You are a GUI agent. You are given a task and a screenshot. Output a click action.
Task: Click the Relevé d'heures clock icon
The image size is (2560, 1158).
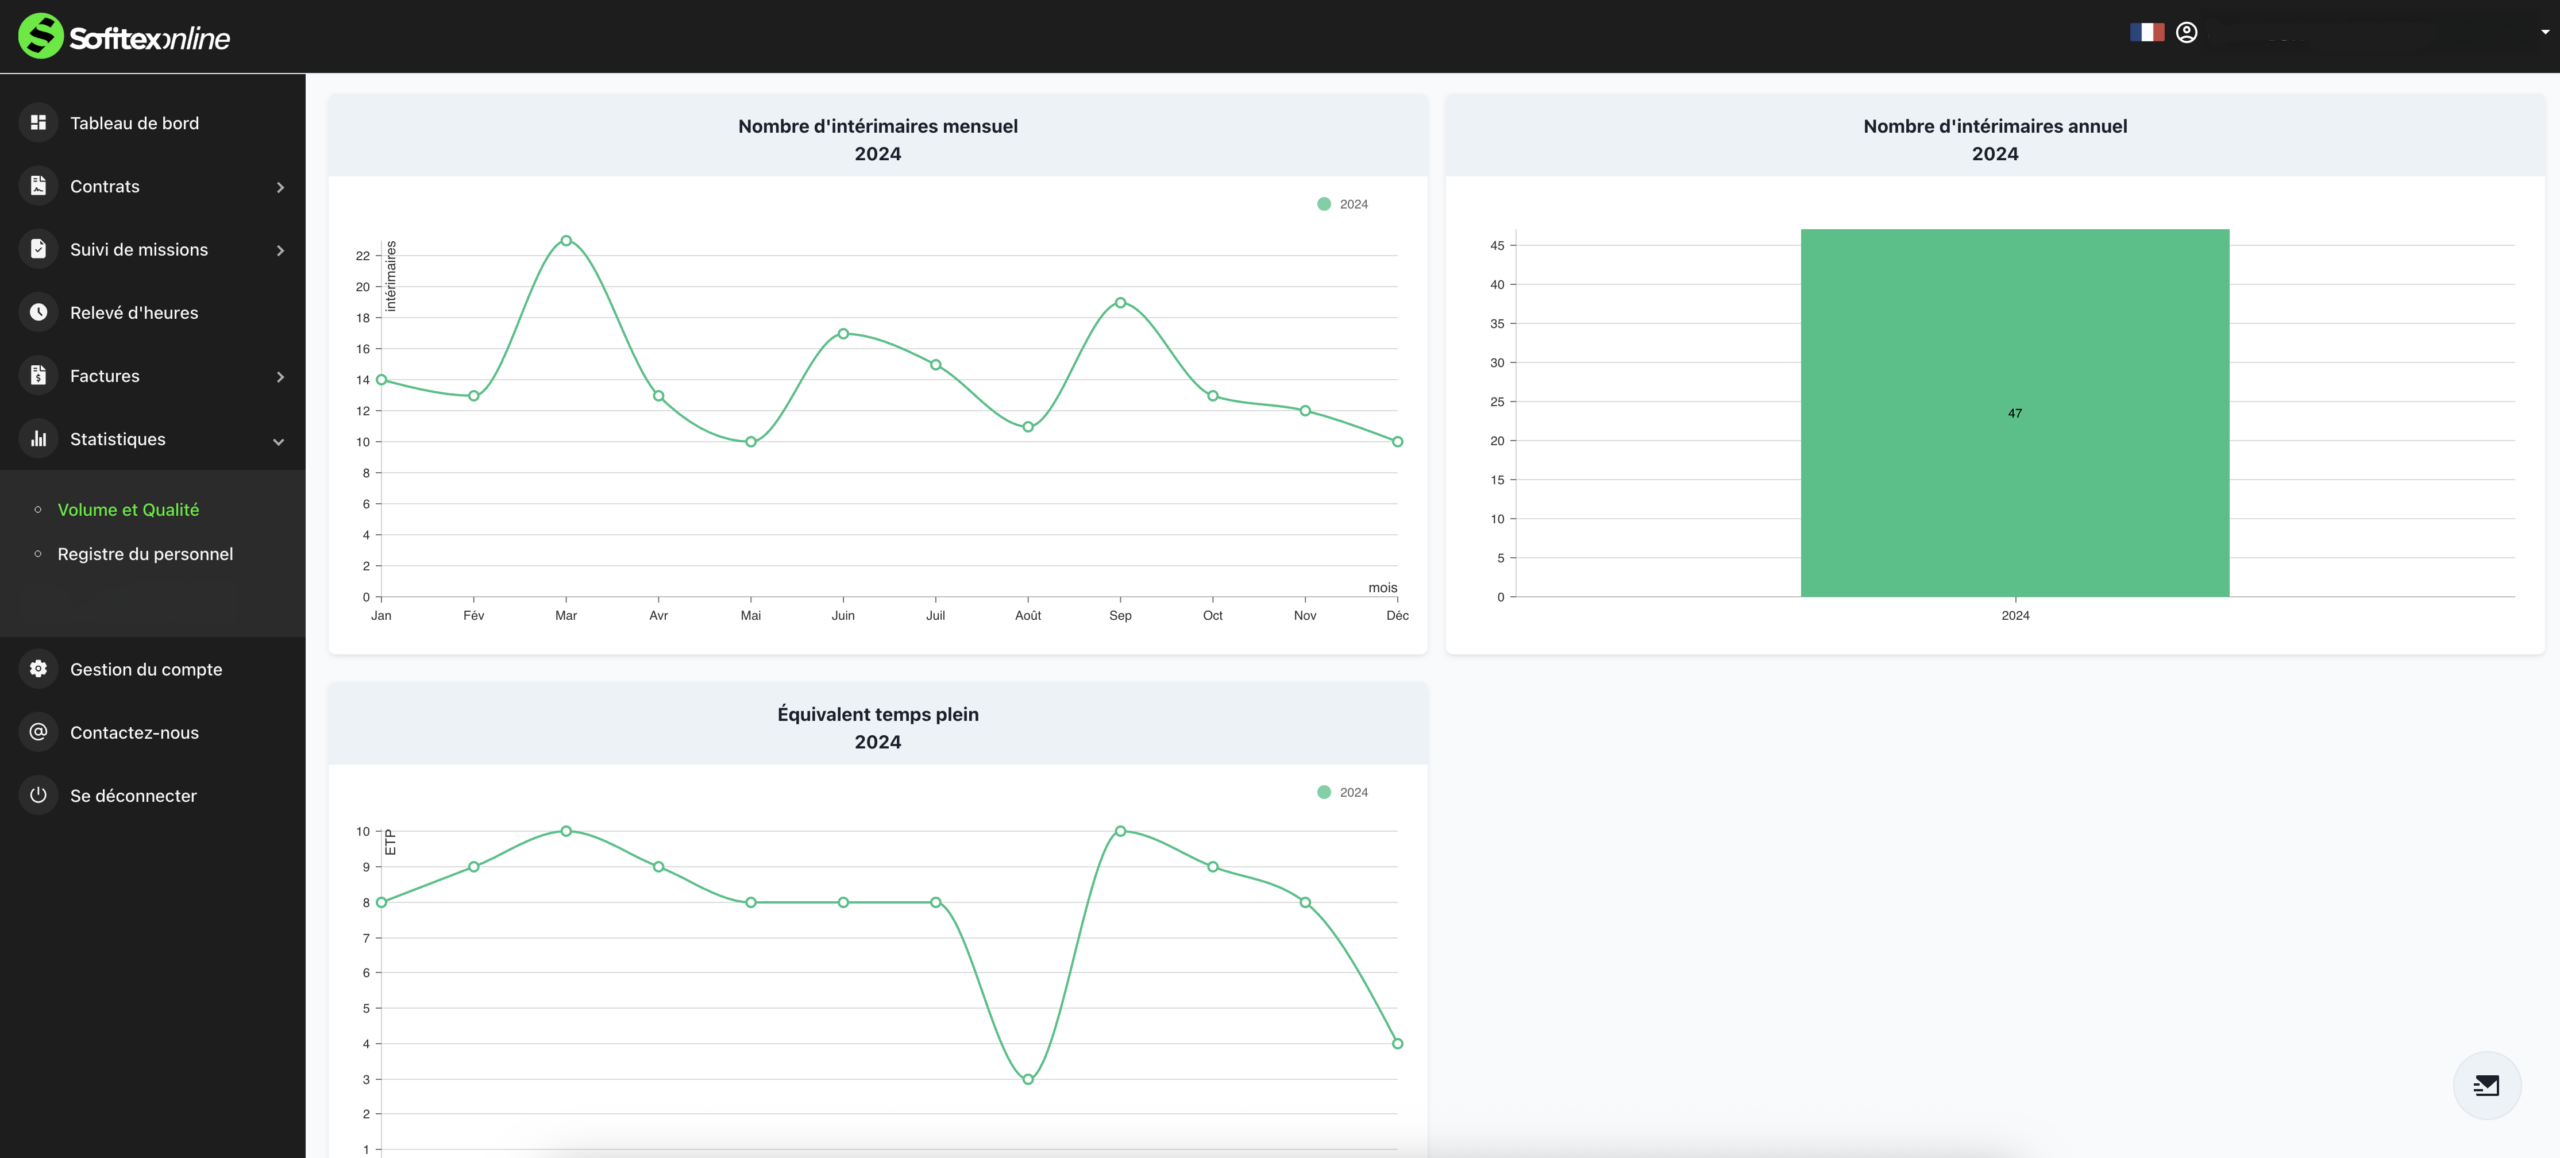click(38, 312)
